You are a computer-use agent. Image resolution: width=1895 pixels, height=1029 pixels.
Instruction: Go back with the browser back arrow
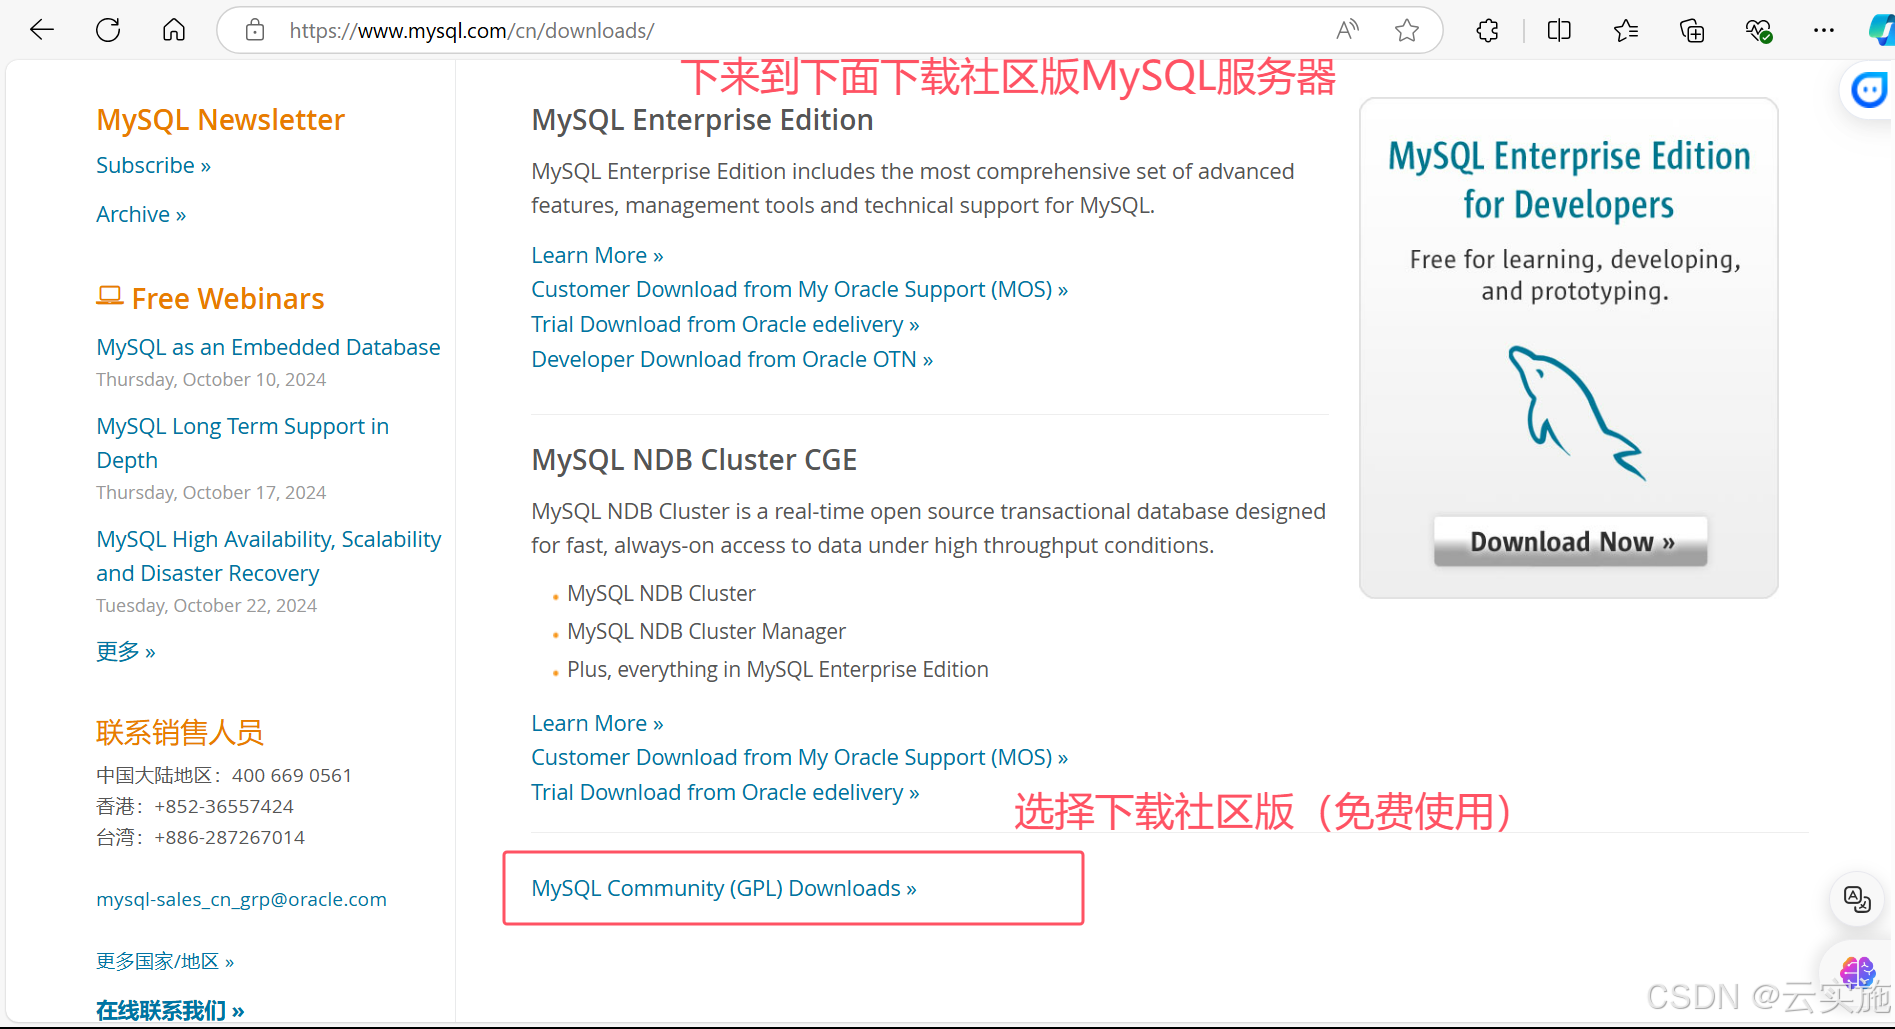(42, 30)
